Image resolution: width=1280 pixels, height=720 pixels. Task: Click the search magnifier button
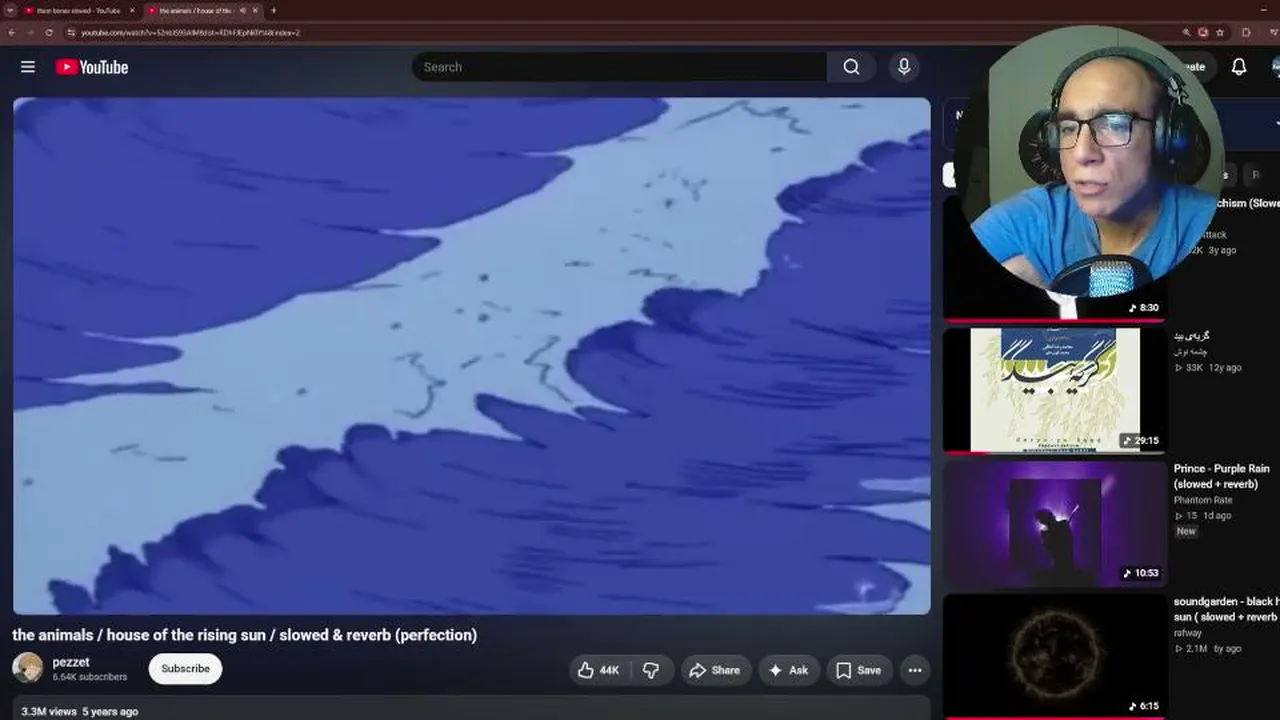(851, 67)
